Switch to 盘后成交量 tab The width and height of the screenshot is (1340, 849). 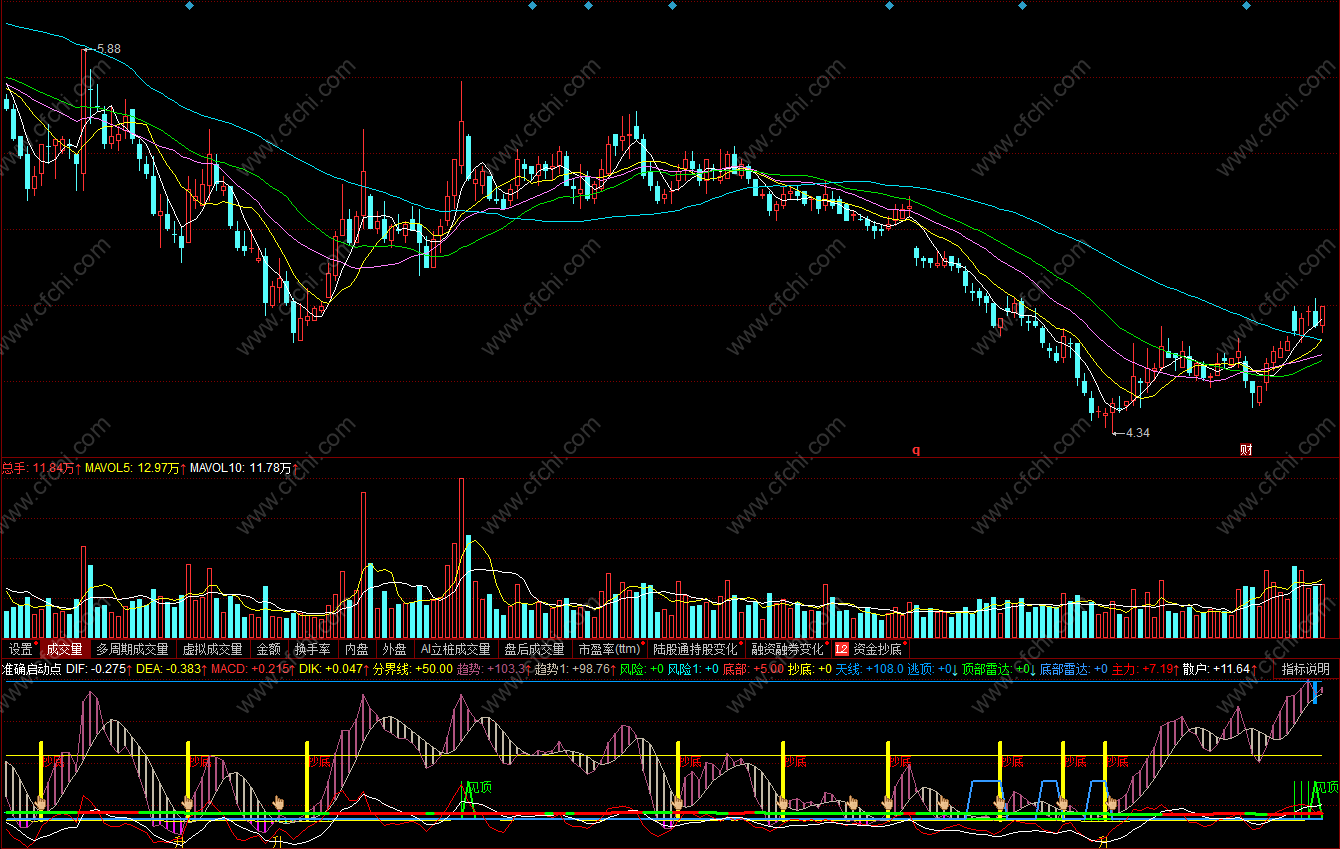tap(534, 649)
